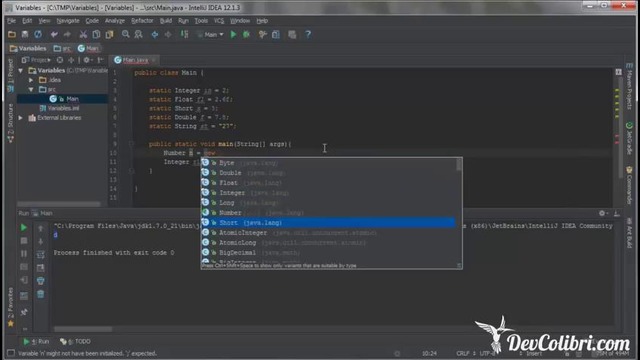Screen dimensions: 640x360
Task: Click the Redo arrow in the toolbar
Action: pos(67,35)
